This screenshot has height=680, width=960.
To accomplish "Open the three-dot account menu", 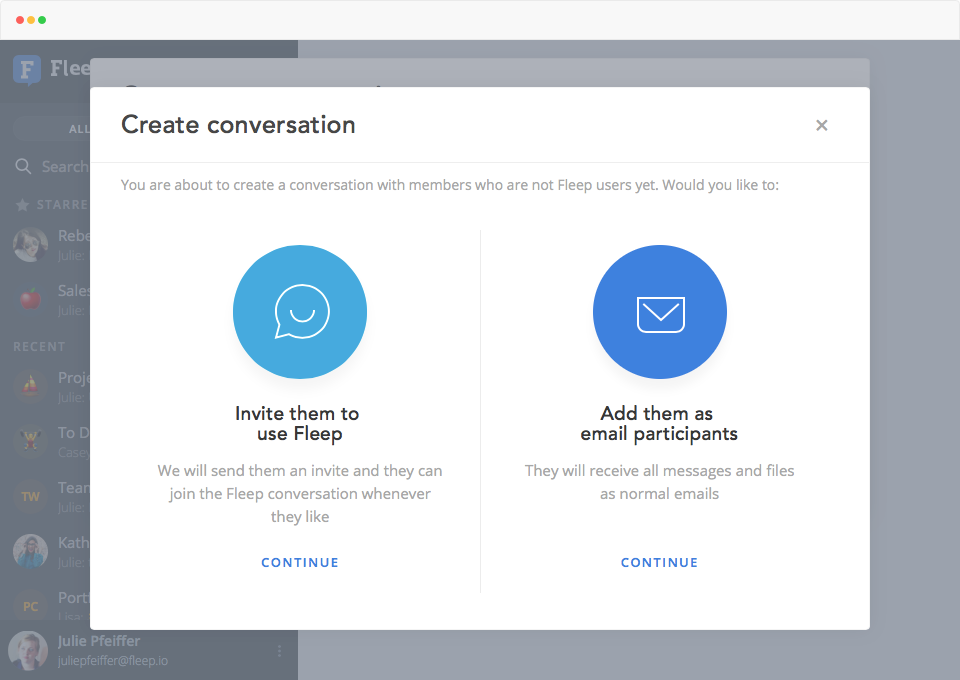I will pyautogui.click(x=279, y=651).
